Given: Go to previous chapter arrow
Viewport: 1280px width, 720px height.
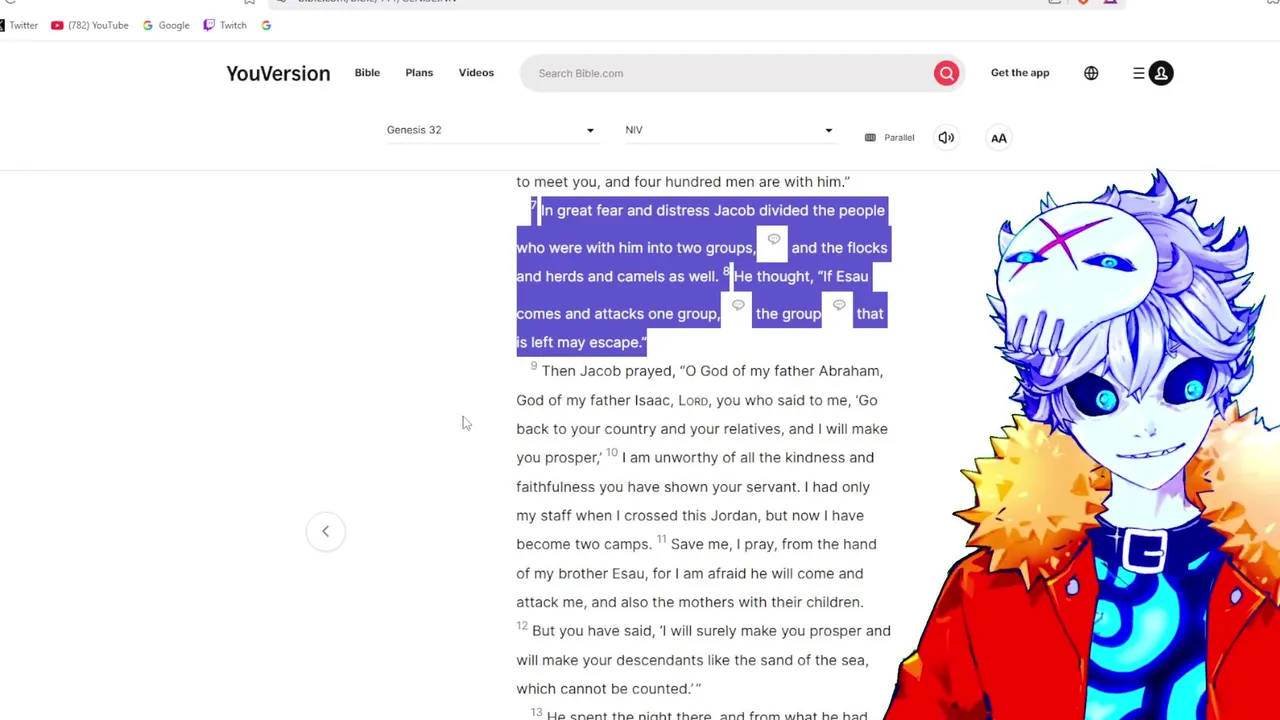Looking at the screenshot, I should pos(325,531).
